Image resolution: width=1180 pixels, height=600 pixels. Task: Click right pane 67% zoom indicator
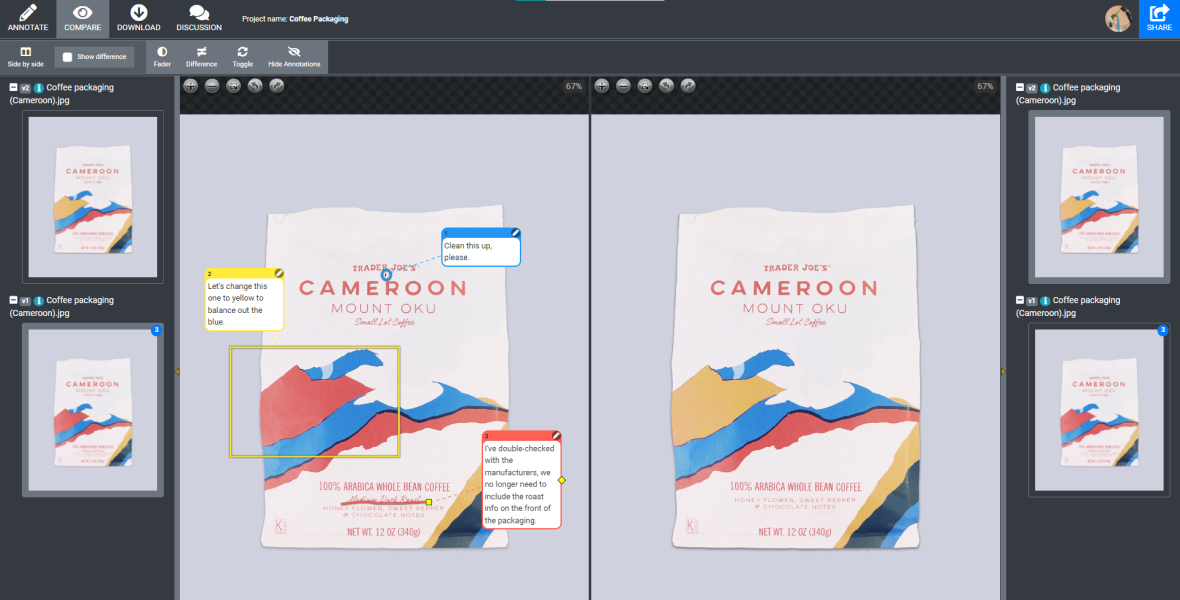click(x=984, y=87)
